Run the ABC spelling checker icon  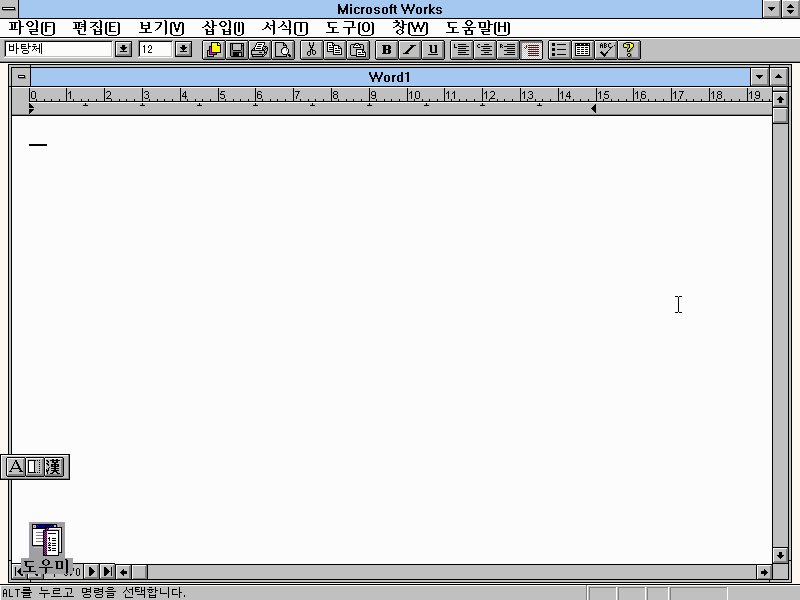point(606,49)
